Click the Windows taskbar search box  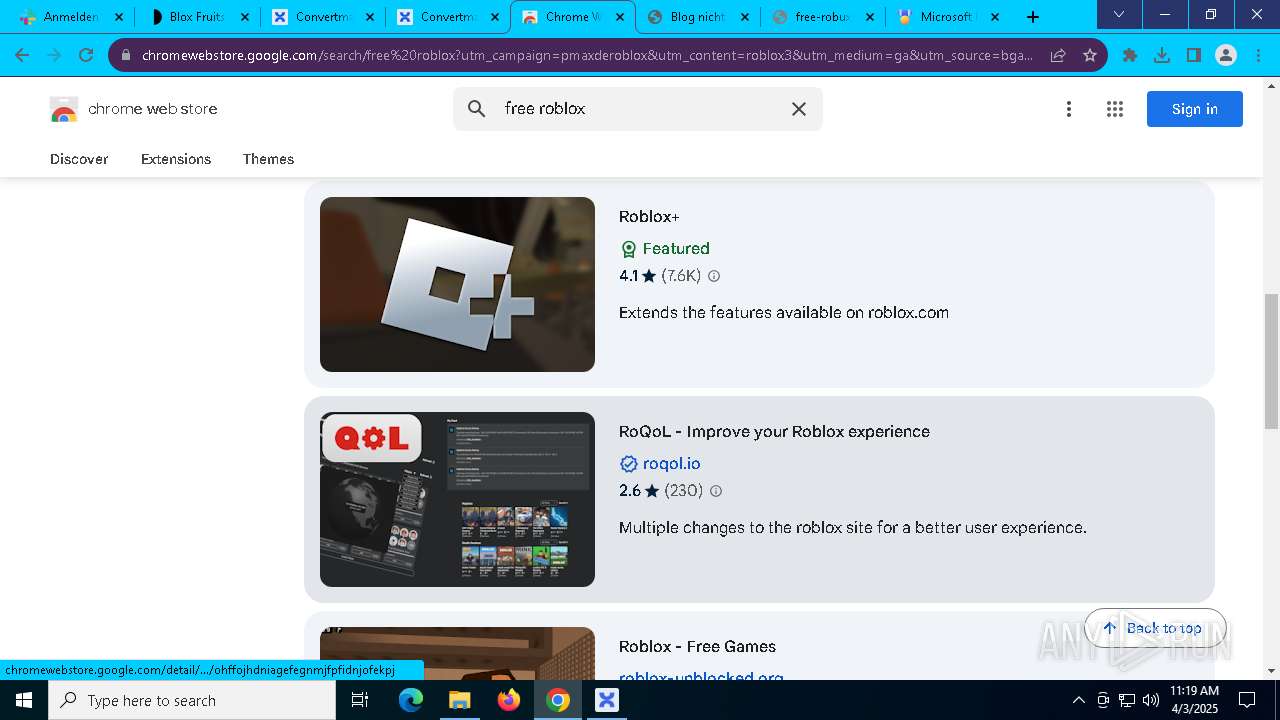tap(192, 700)
